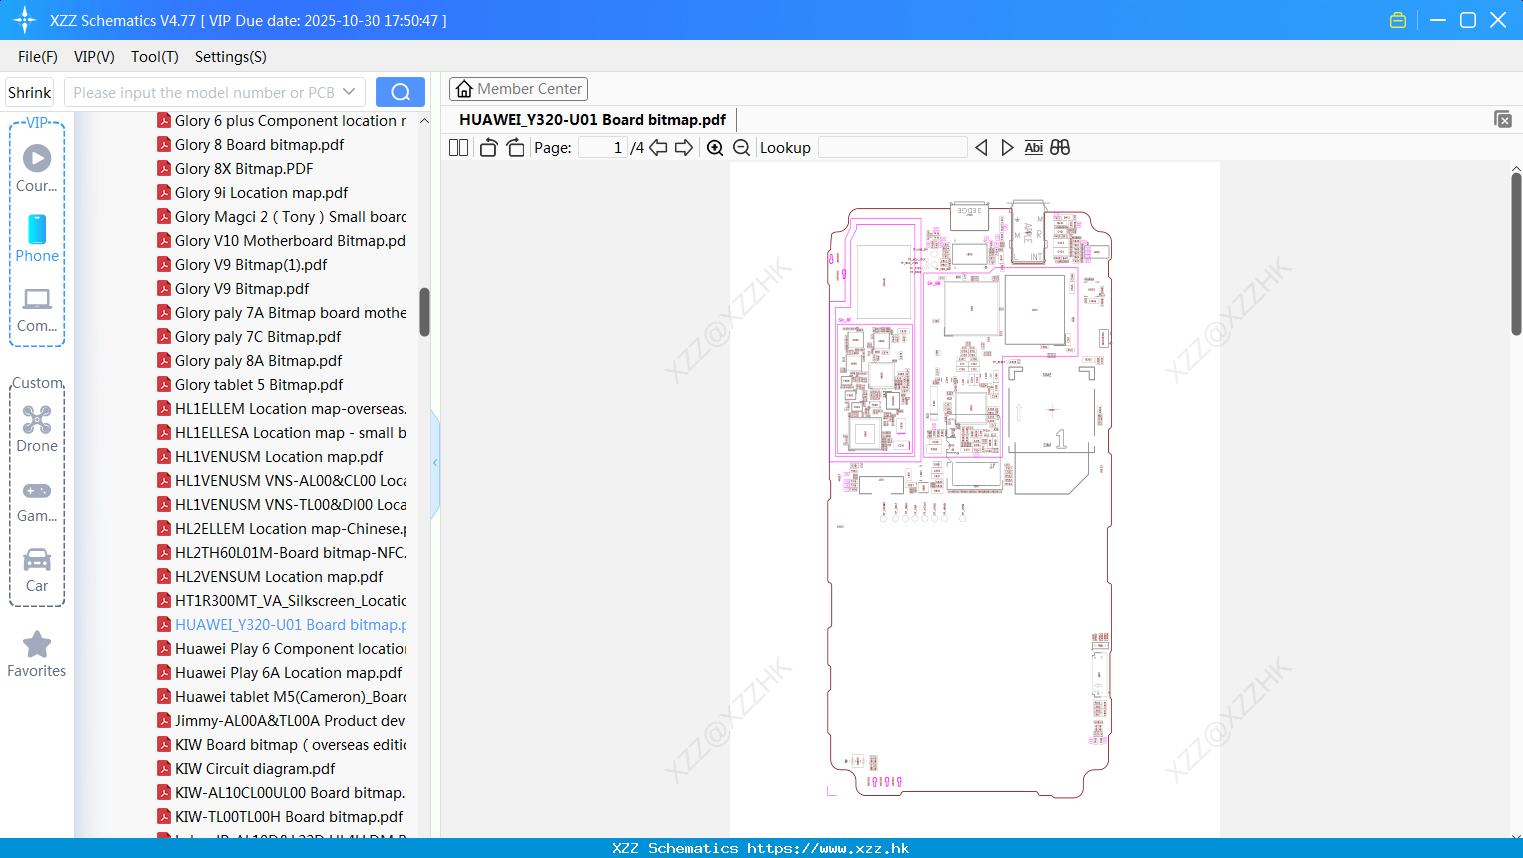Open HL2VENSUM Location map.pdf
This screenshot has height=858, width=1523.
pyautogui.click(x=279, y=577)
